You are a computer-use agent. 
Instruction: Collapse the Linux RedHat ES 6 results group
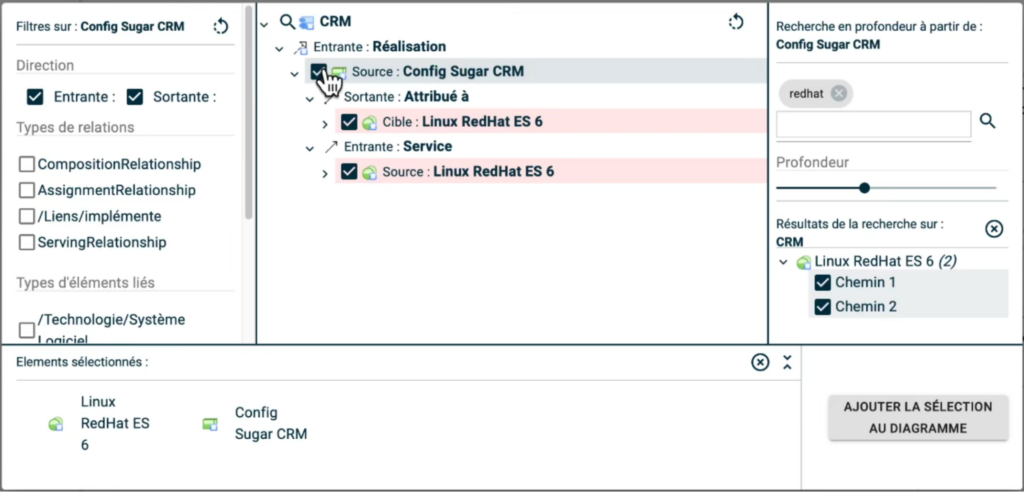point(783,262)
